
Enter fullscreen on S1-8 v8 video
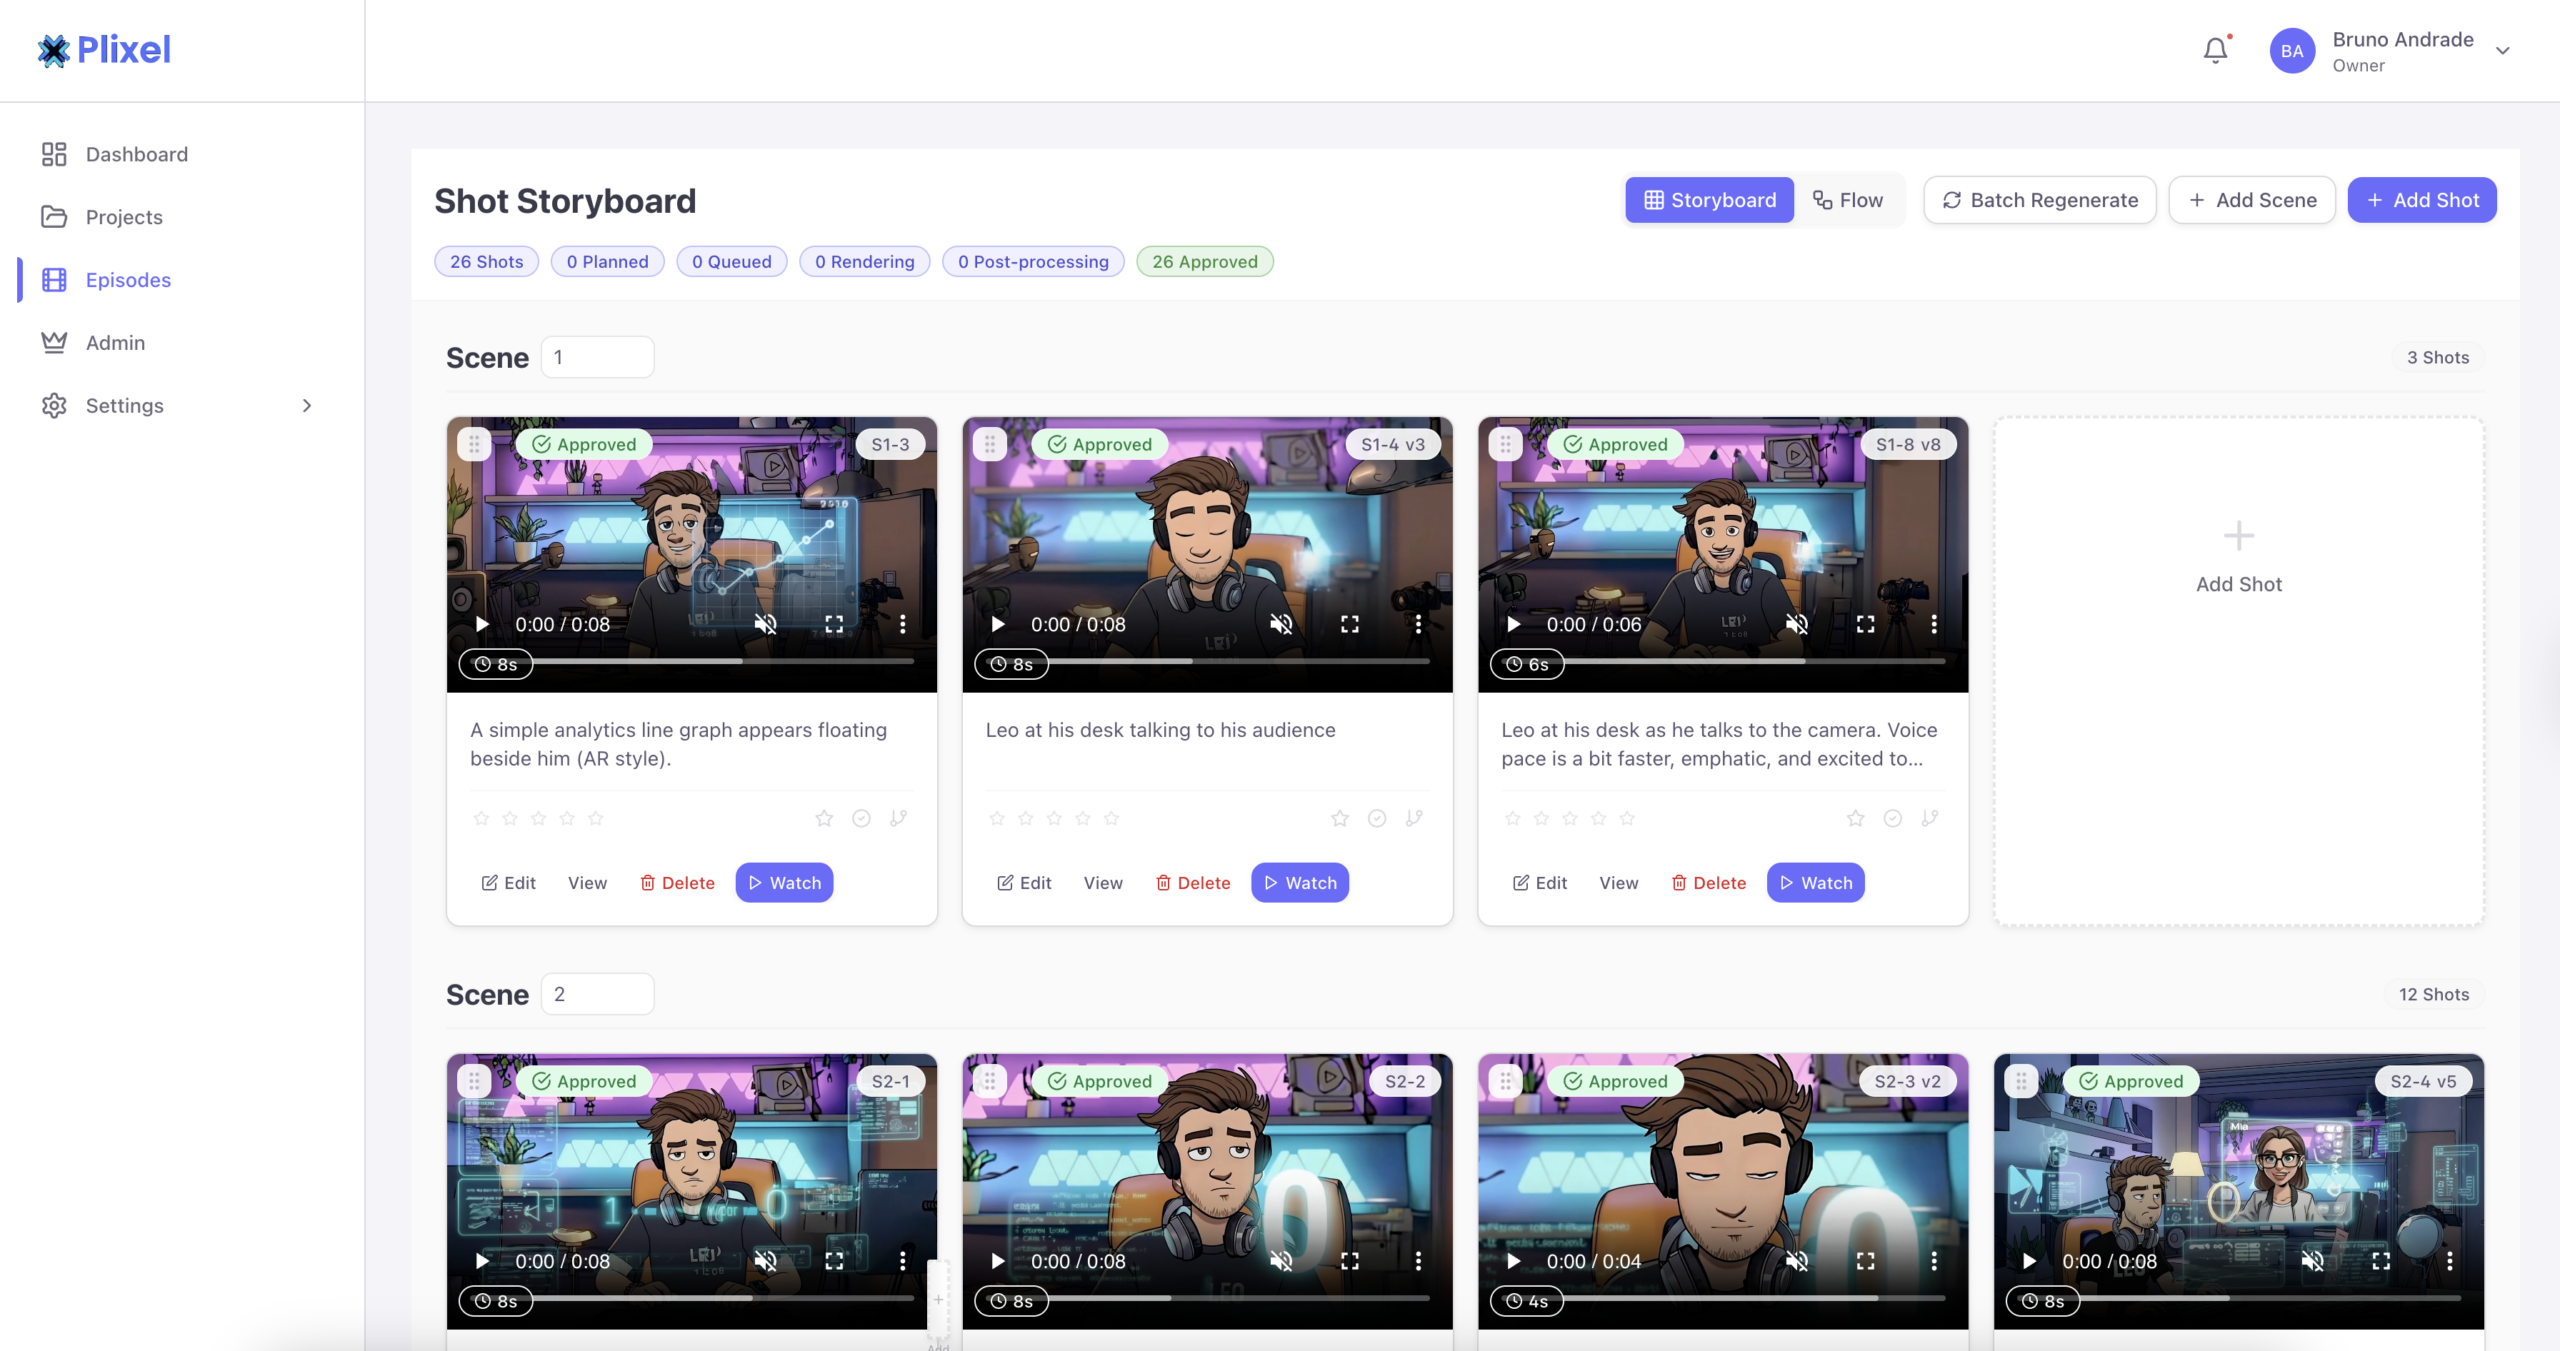pyautogui.click(x=1865, y=624)
